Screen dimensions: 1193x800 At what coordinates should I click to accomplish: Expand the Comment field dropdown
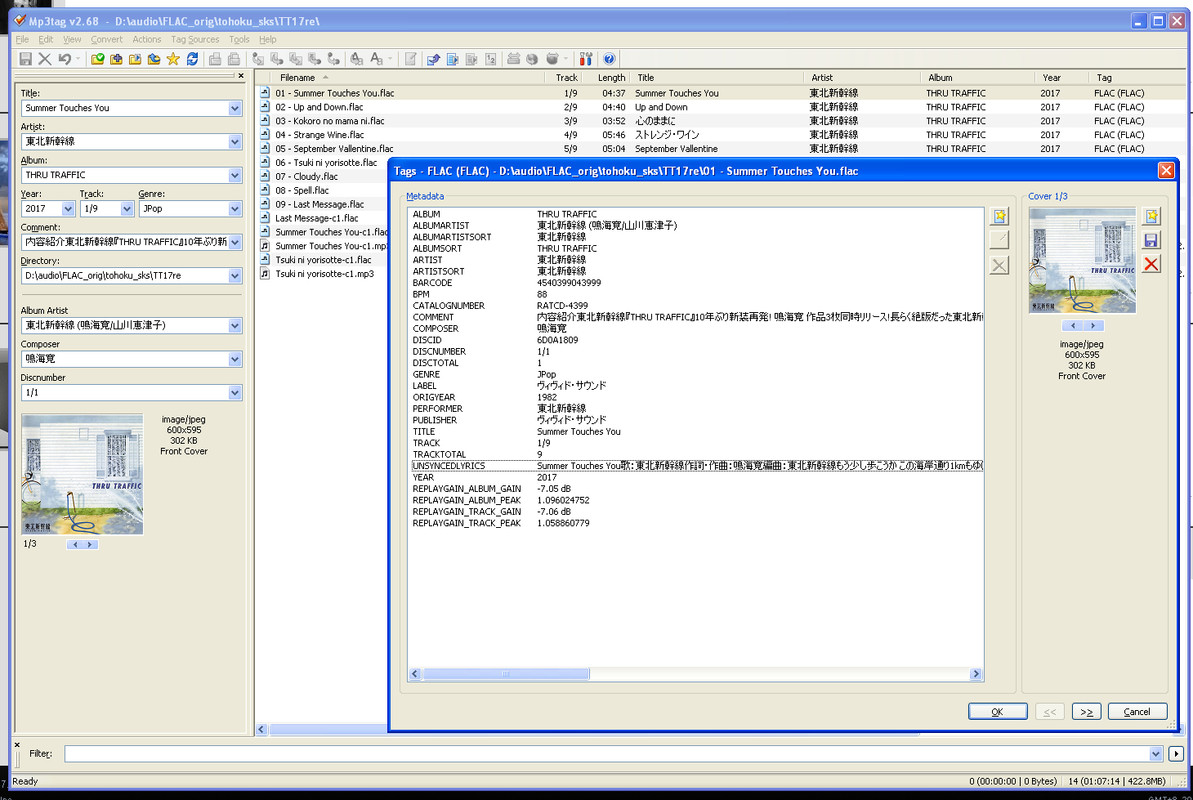point(234,242)
